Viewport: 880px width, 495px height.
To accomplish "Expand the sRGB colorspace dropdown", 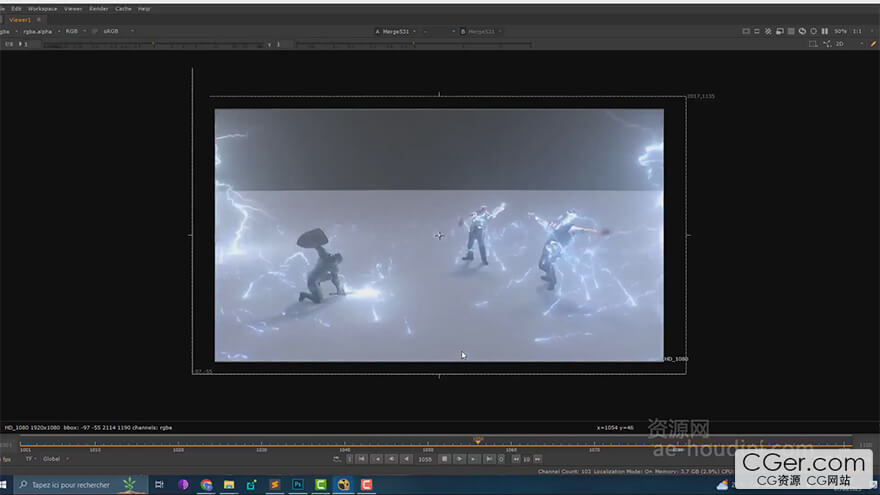I will coord(112,31).
